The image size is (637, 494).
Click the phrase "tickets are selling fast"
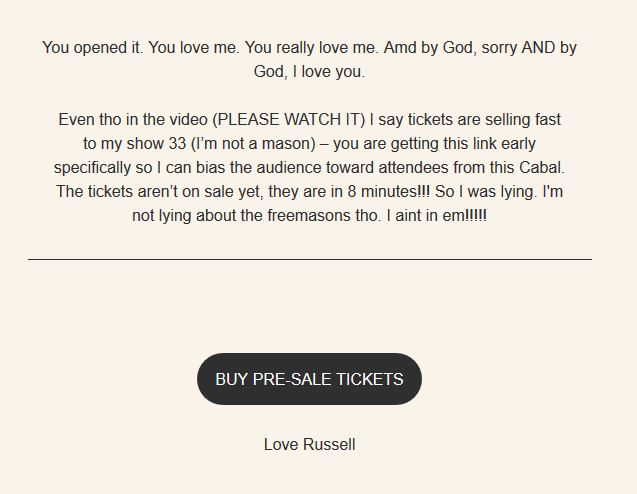(477, 119)
